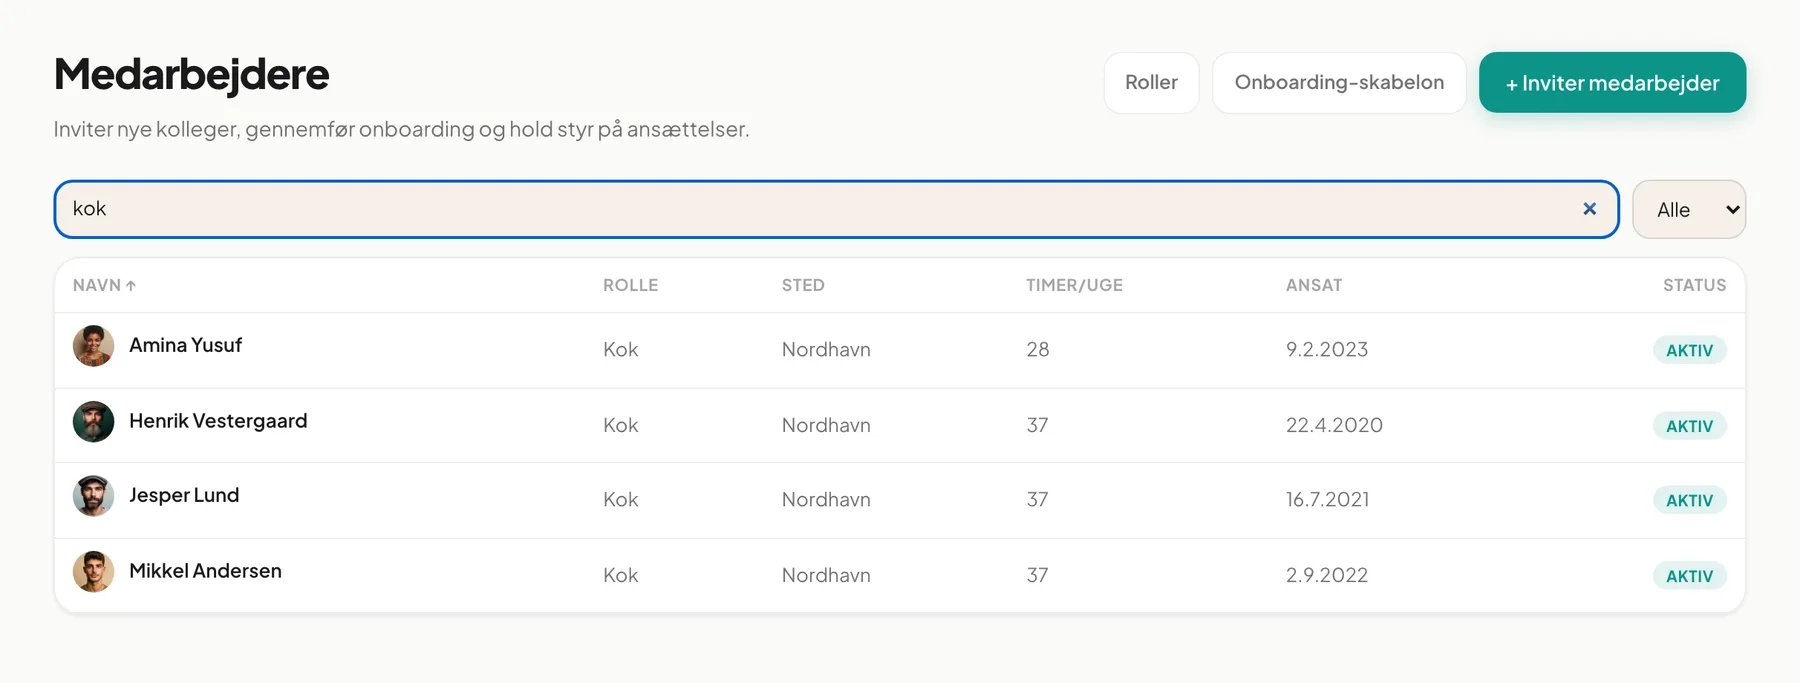Click Henrik Vestergaard's avatar photo
The width and height of the screenshot is (1800, 683).
(93, 422)
